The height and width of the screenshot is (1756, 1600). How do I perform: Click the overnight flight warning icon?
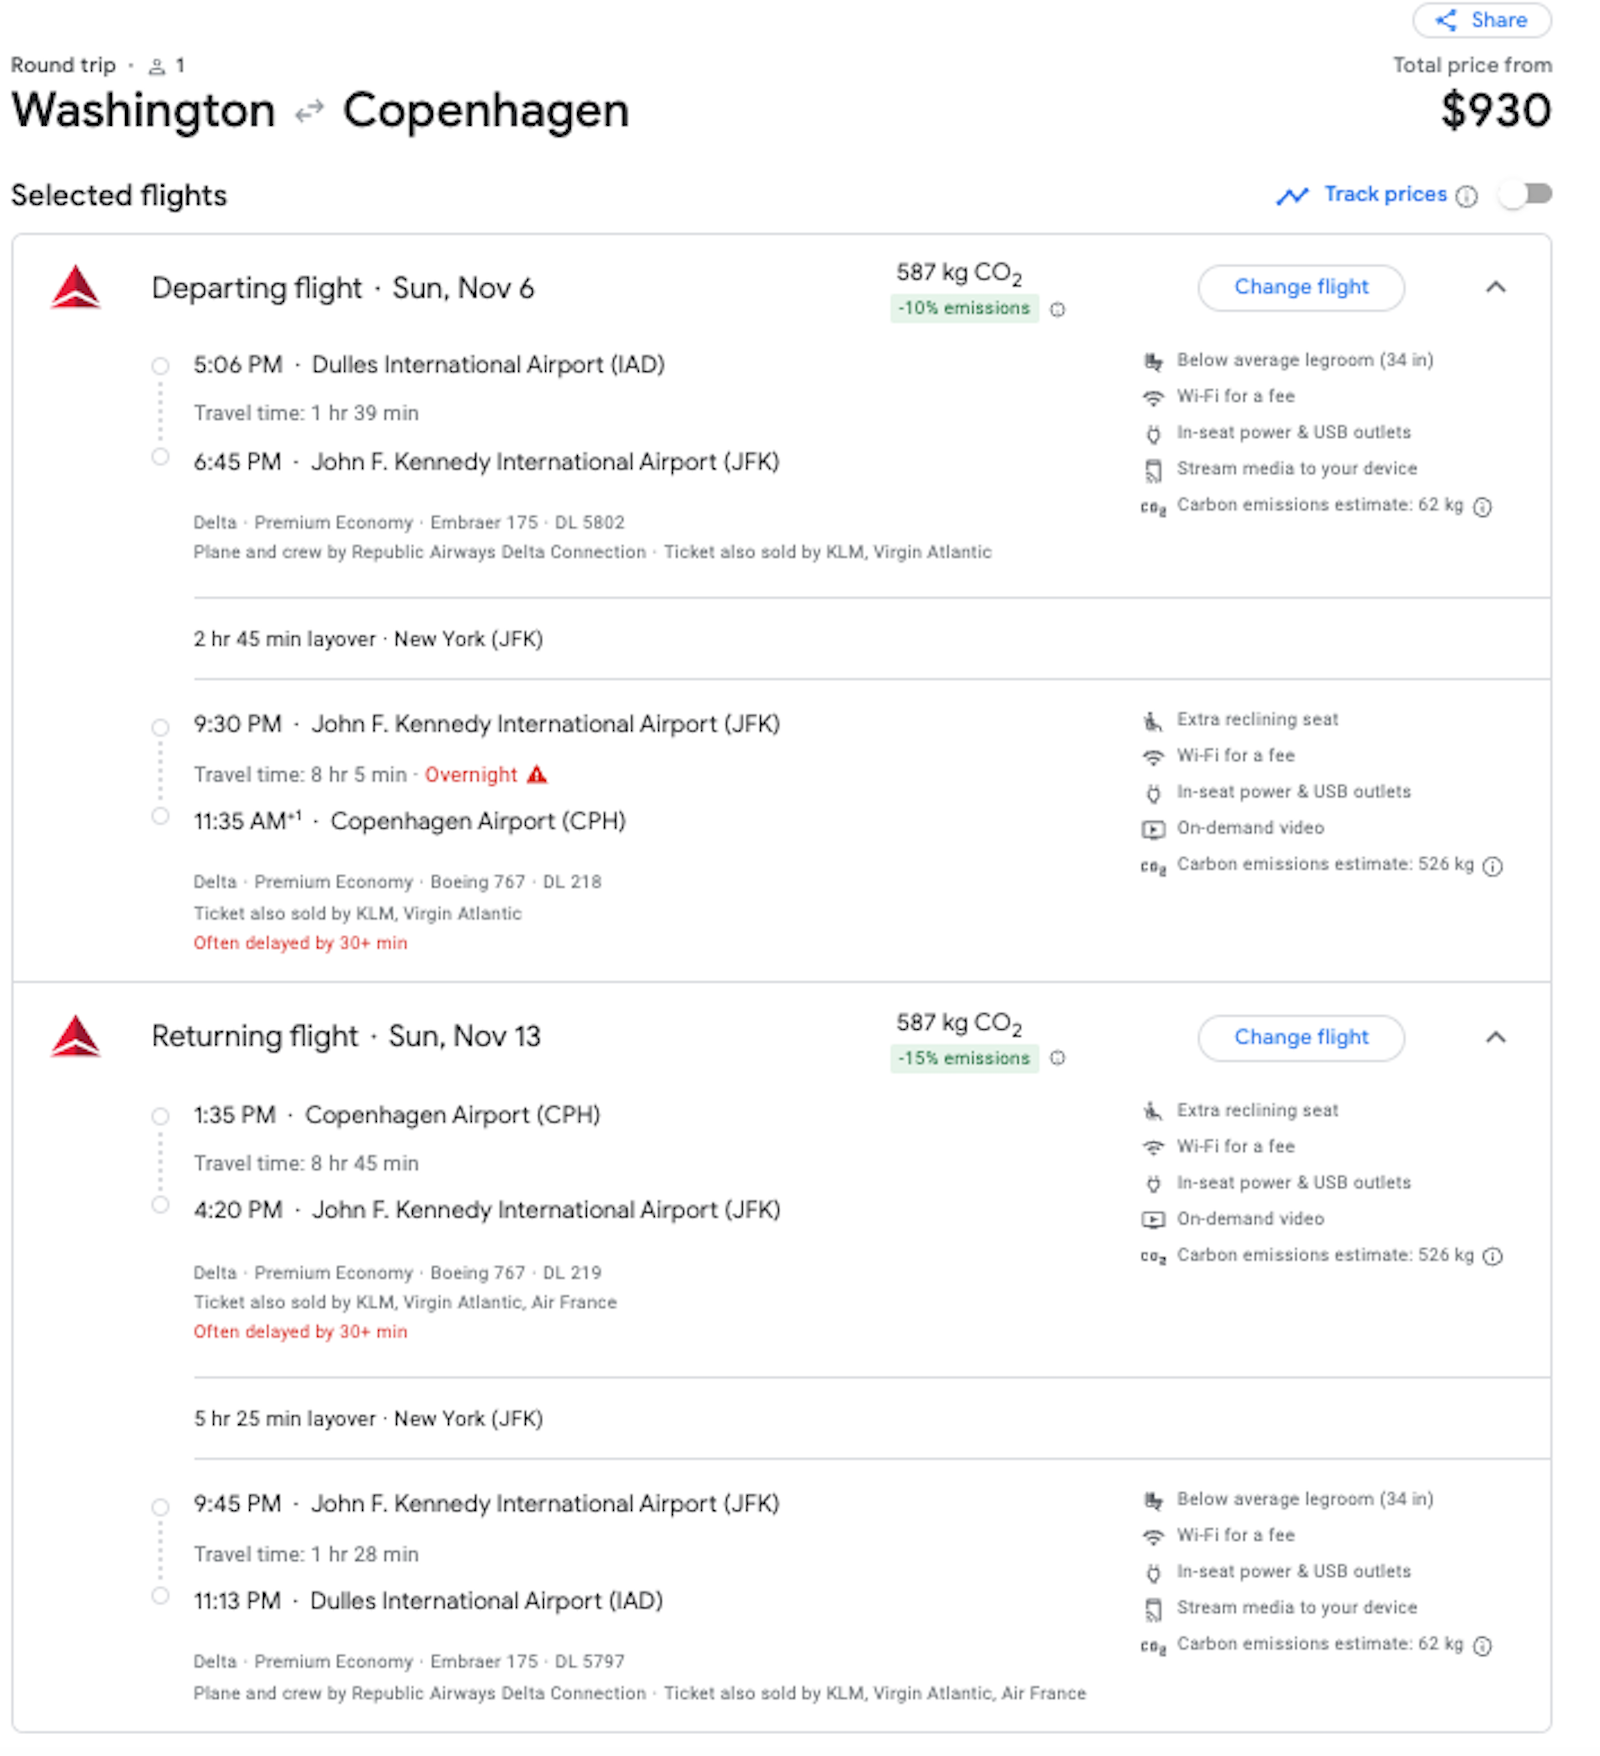point(537,775)
